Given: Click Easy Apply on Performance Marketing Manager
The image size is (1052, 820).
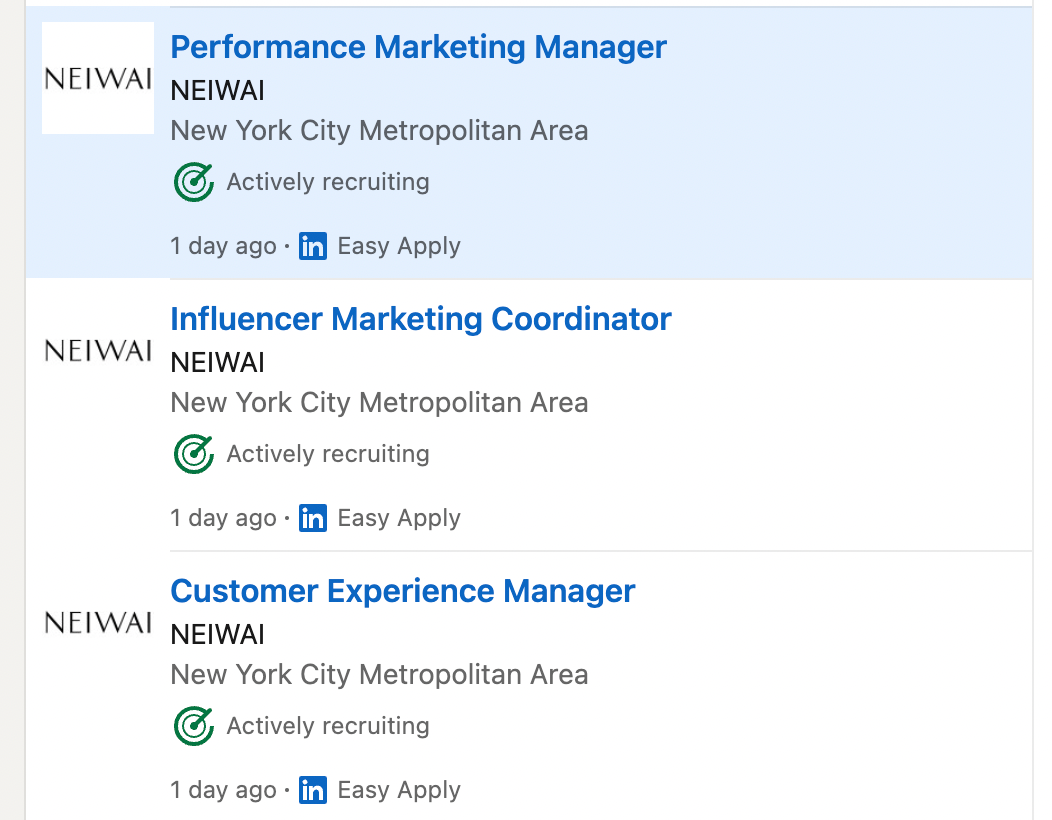Looking at the screenshot, I should 399,246.
